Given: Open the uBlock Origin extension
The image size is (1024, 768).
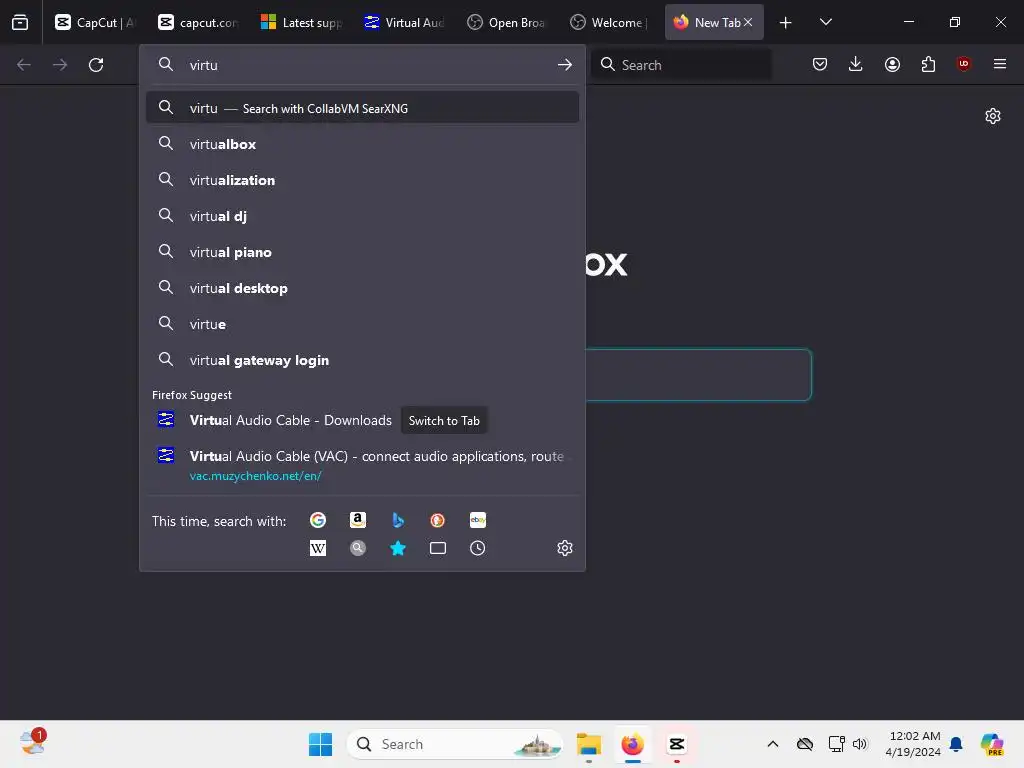Looking at the screenshot, I should point(963,64).
